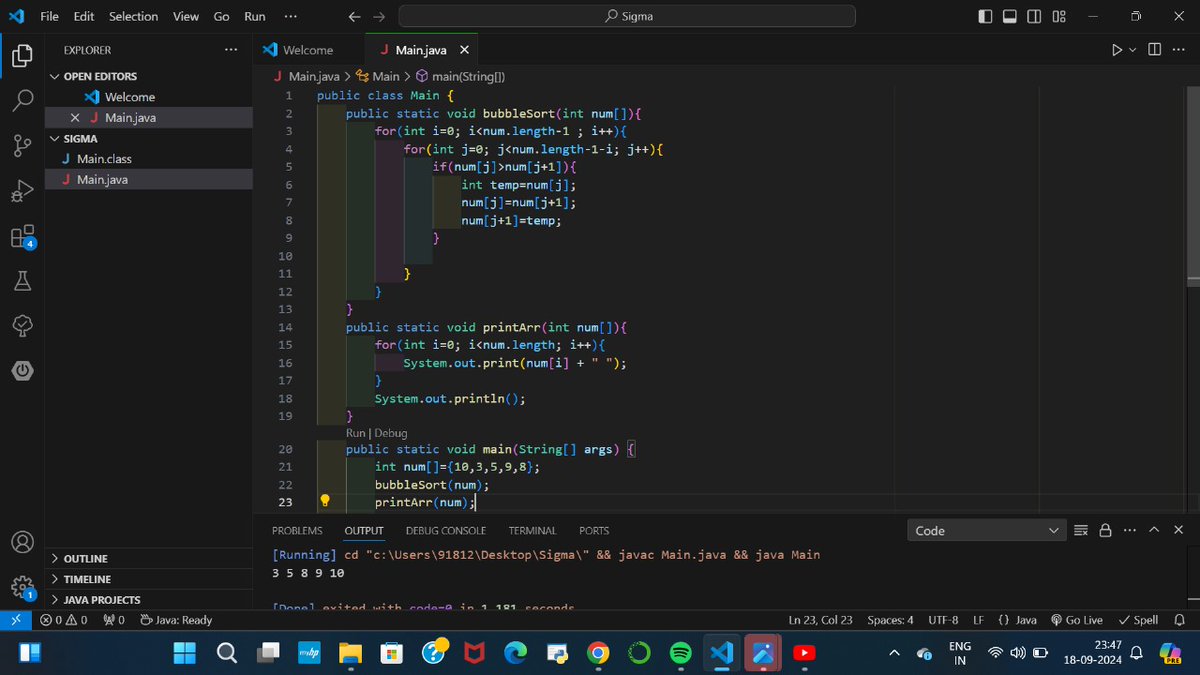Open the Code output channel dropdown

click(x=987, y=530)
